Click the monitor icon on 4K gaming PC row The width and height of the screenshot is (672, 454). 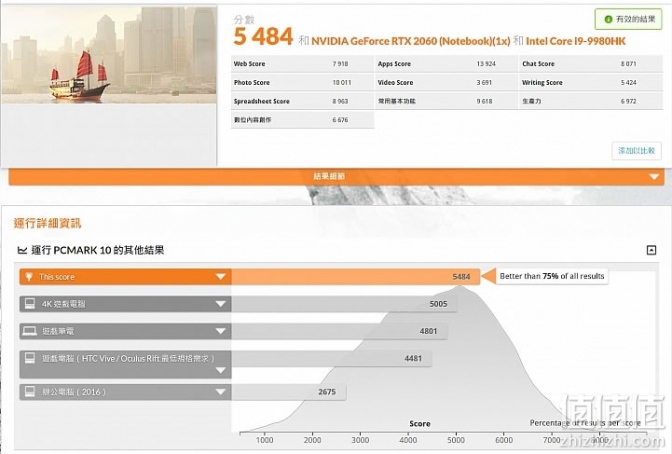pyautogui.click(x=30, y=304)
